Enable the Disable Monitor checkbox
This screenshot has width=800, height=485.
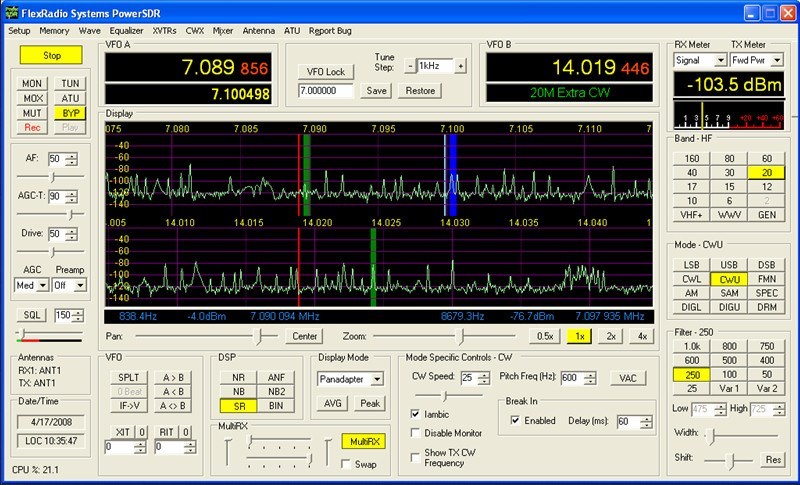(416, 433)
